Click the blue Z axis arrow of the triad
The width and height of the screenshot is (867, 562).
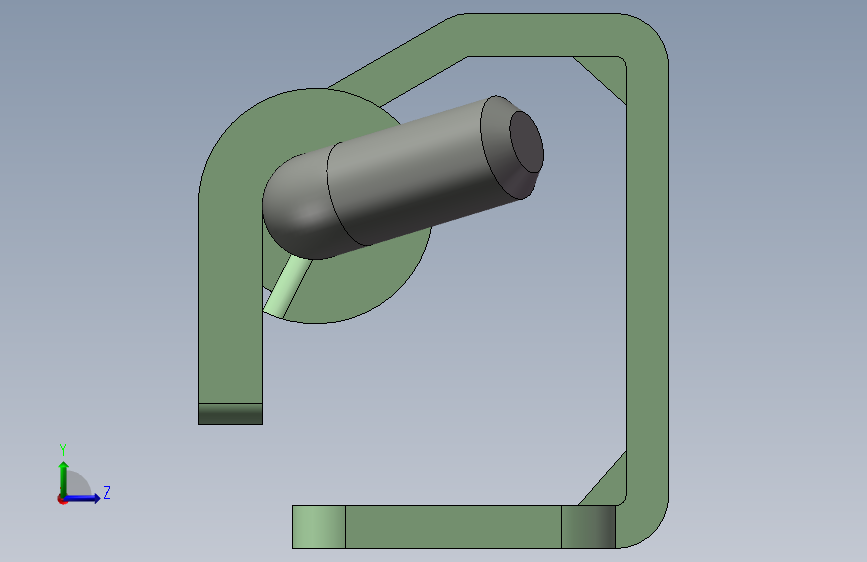[x=82, y=498]
